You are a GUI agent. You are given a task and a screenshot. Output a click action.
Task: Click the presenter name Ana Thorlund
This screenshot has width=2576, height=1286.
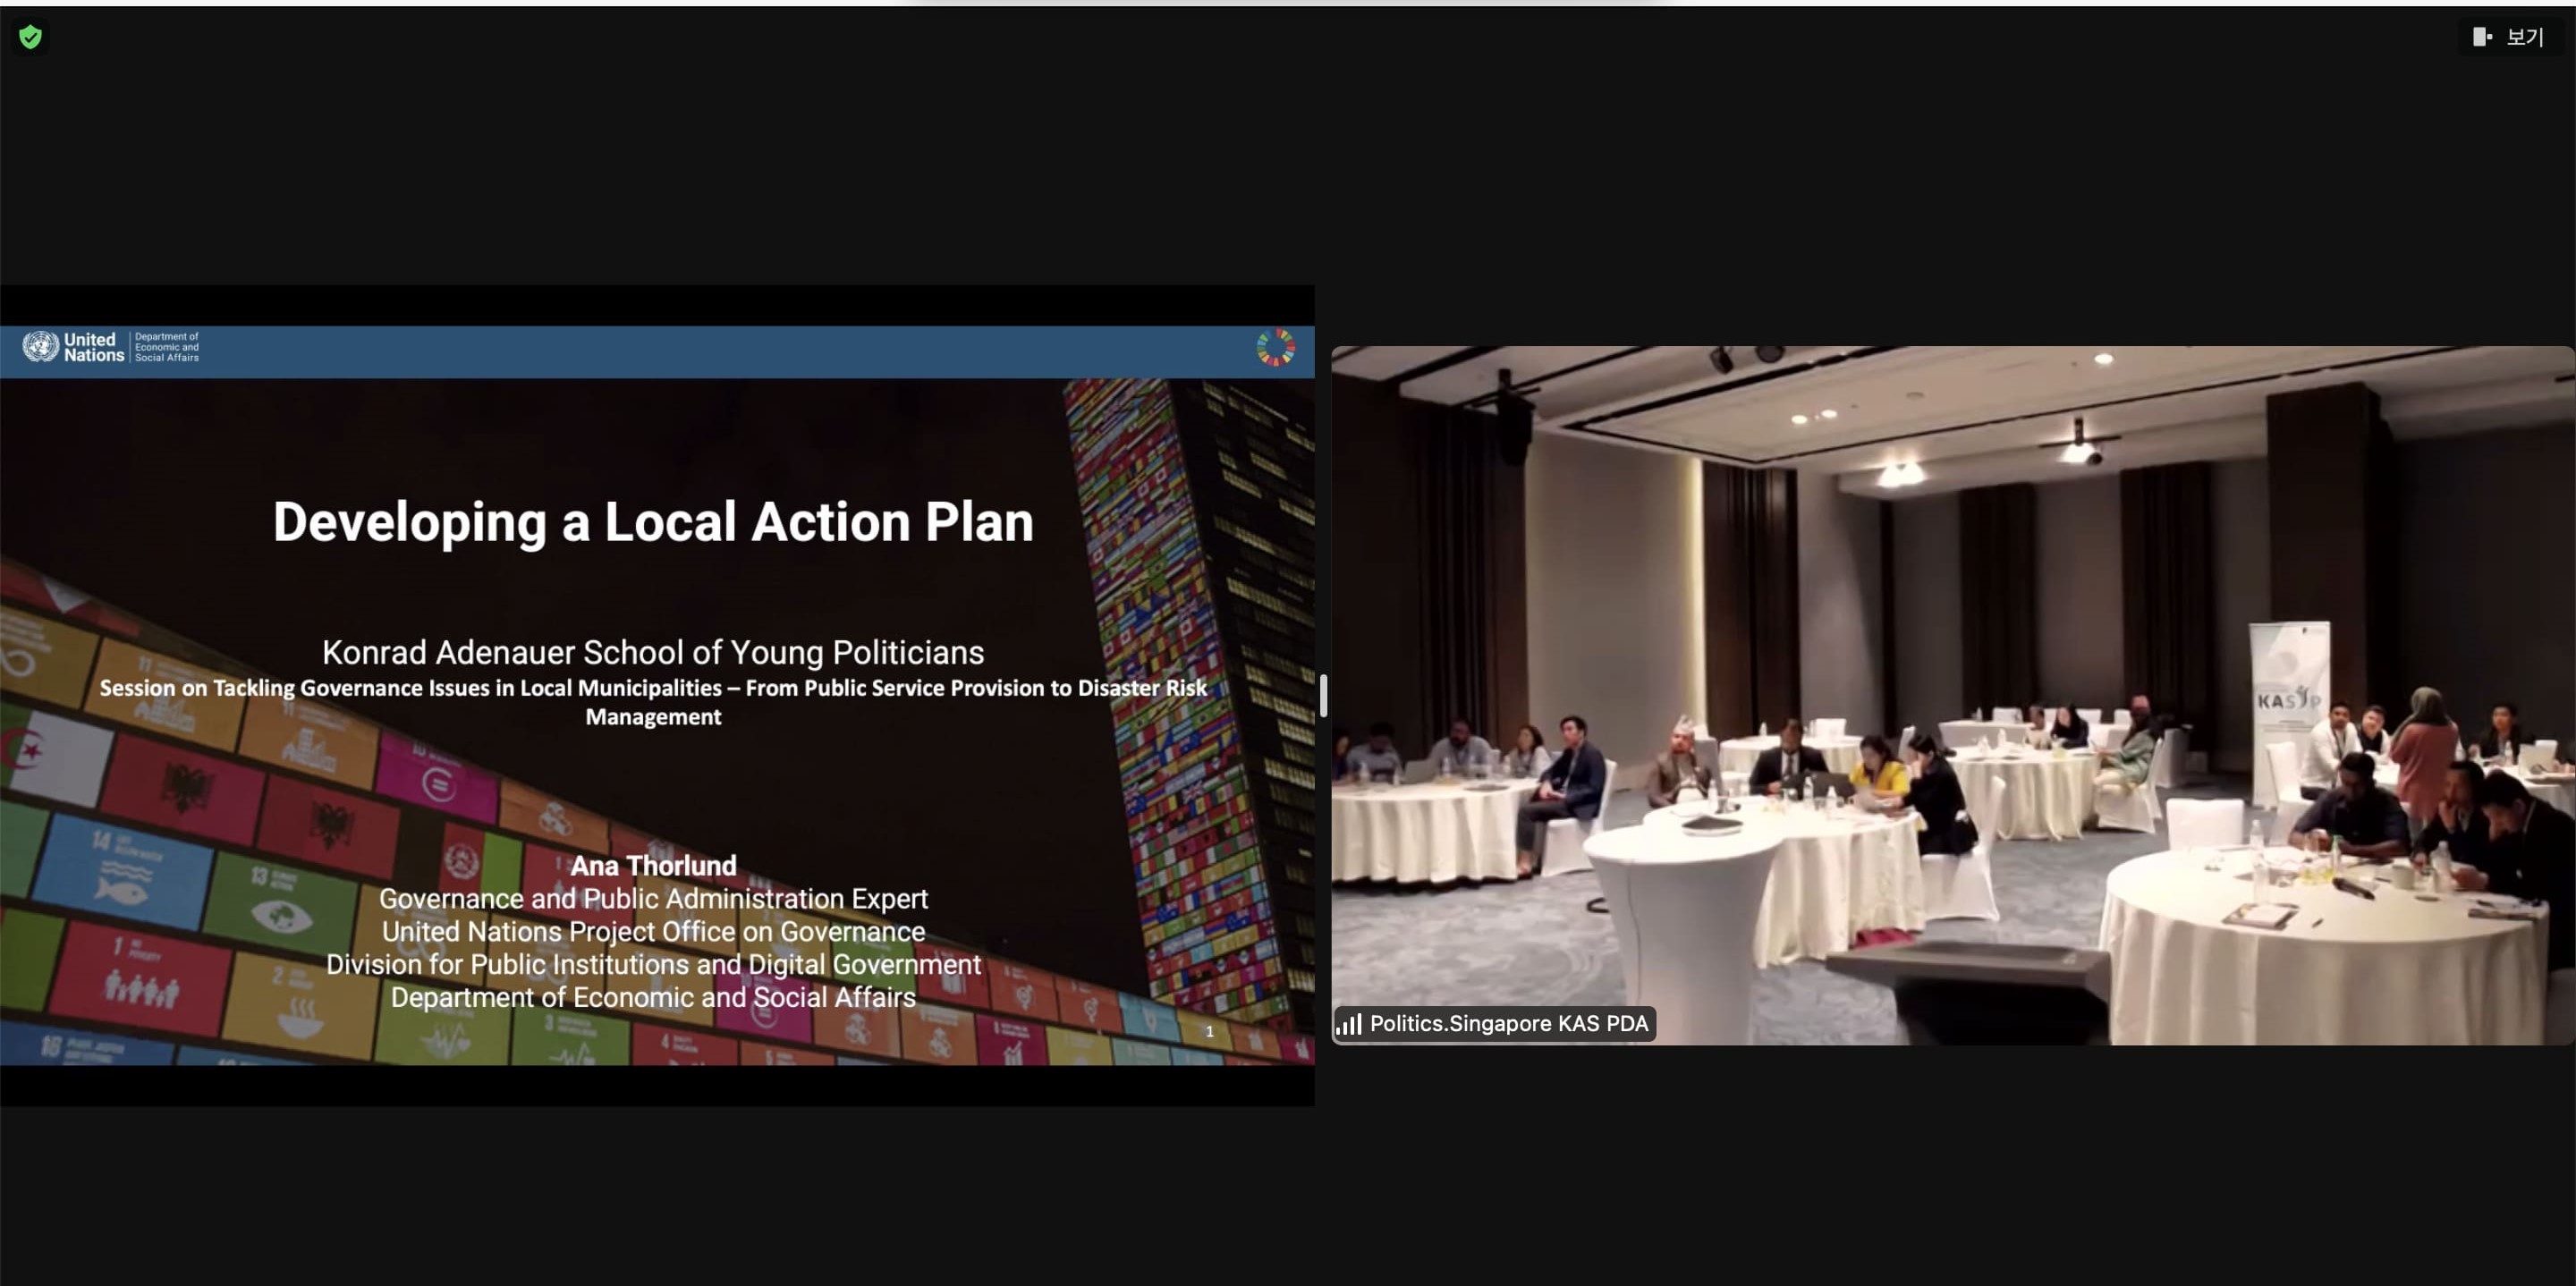[653, 865]
